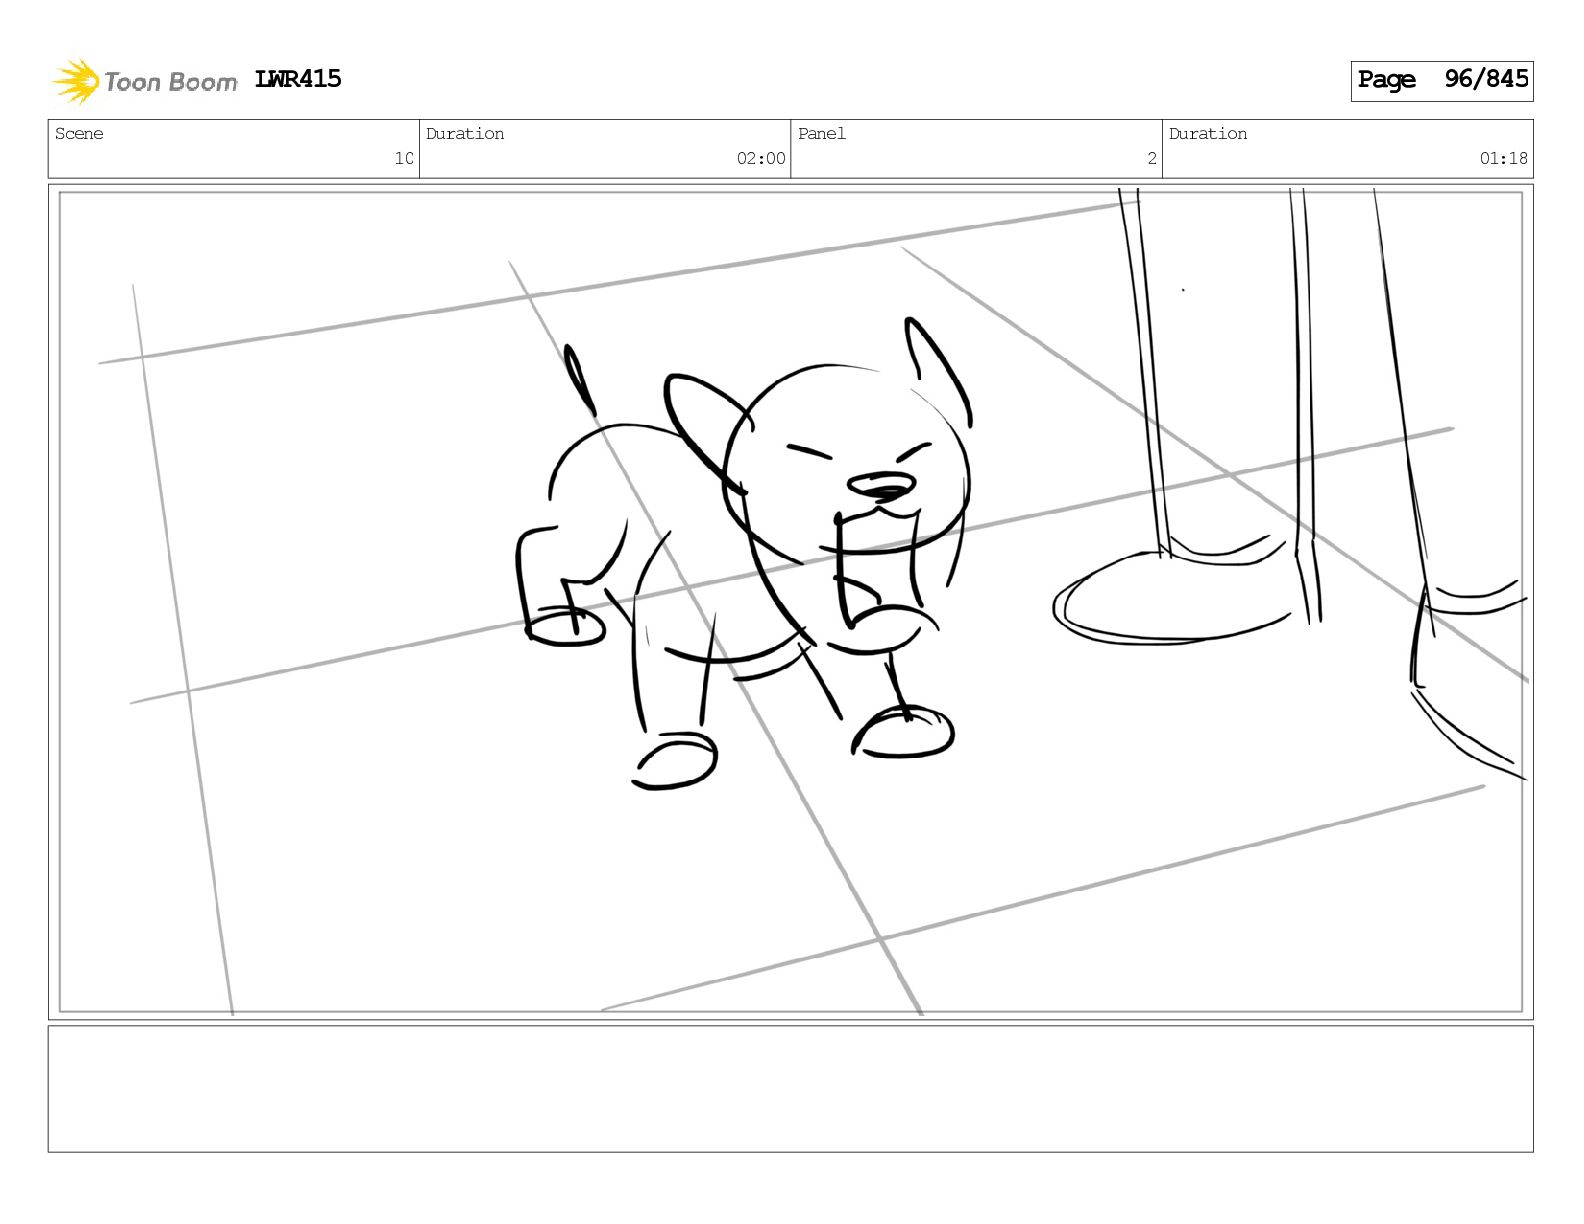Select the 01:18 panel duration value
The image size is (1584, 1224).
coord(1504,158)
